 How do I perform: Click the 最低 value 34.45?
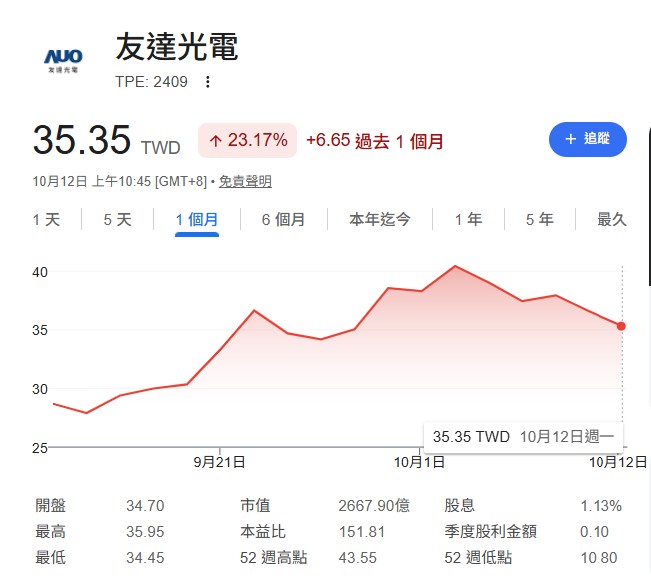click(145, 558)
